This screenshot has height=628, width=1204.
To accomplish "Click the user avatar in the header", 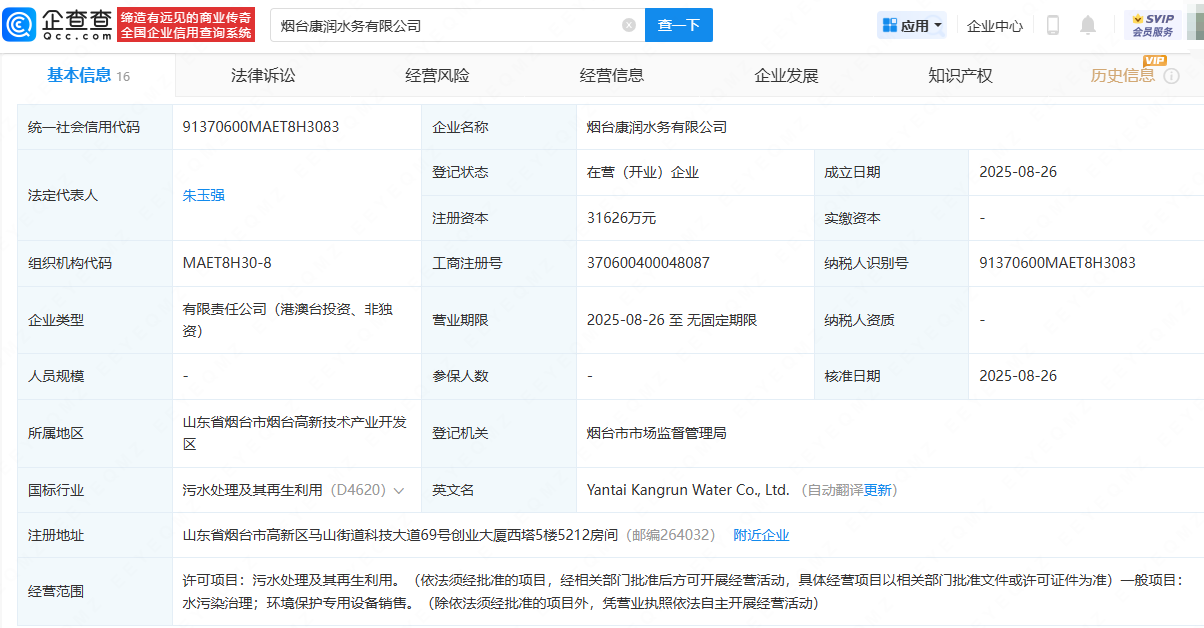I will pos(1195,26).
